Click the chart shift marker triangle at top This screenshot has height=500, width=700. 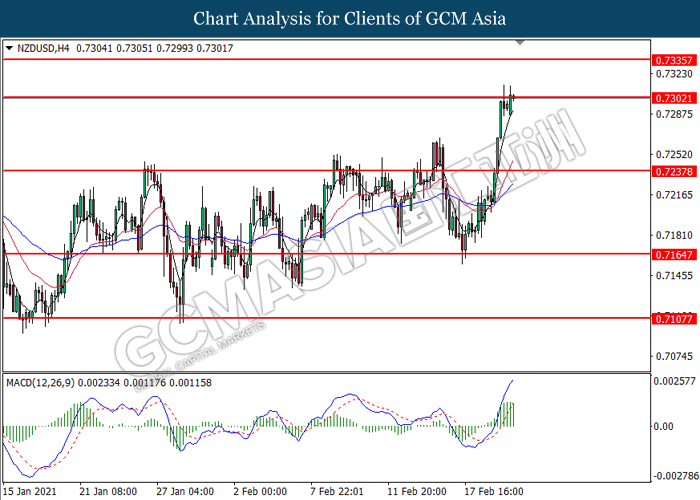(520, 42)
